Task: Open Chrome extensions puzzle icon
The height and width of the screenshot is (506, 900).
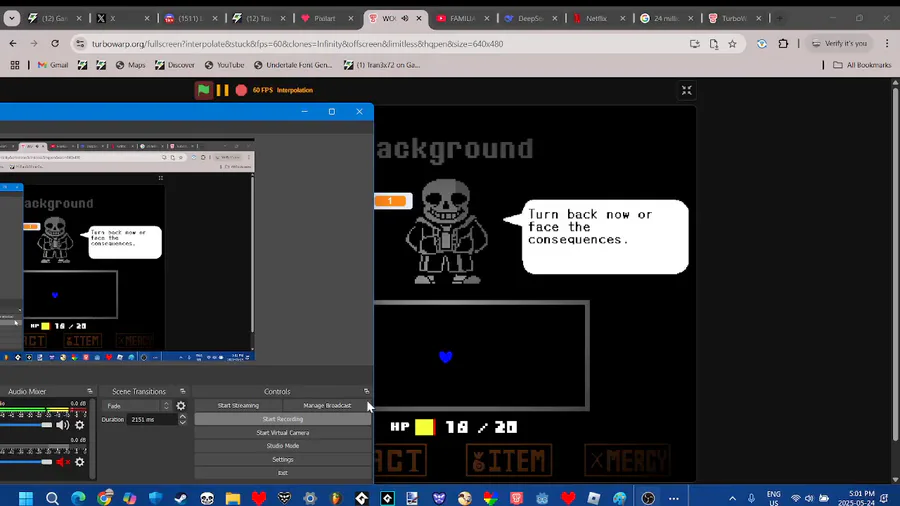Action: pyautogui.click(x=783, y=44)
